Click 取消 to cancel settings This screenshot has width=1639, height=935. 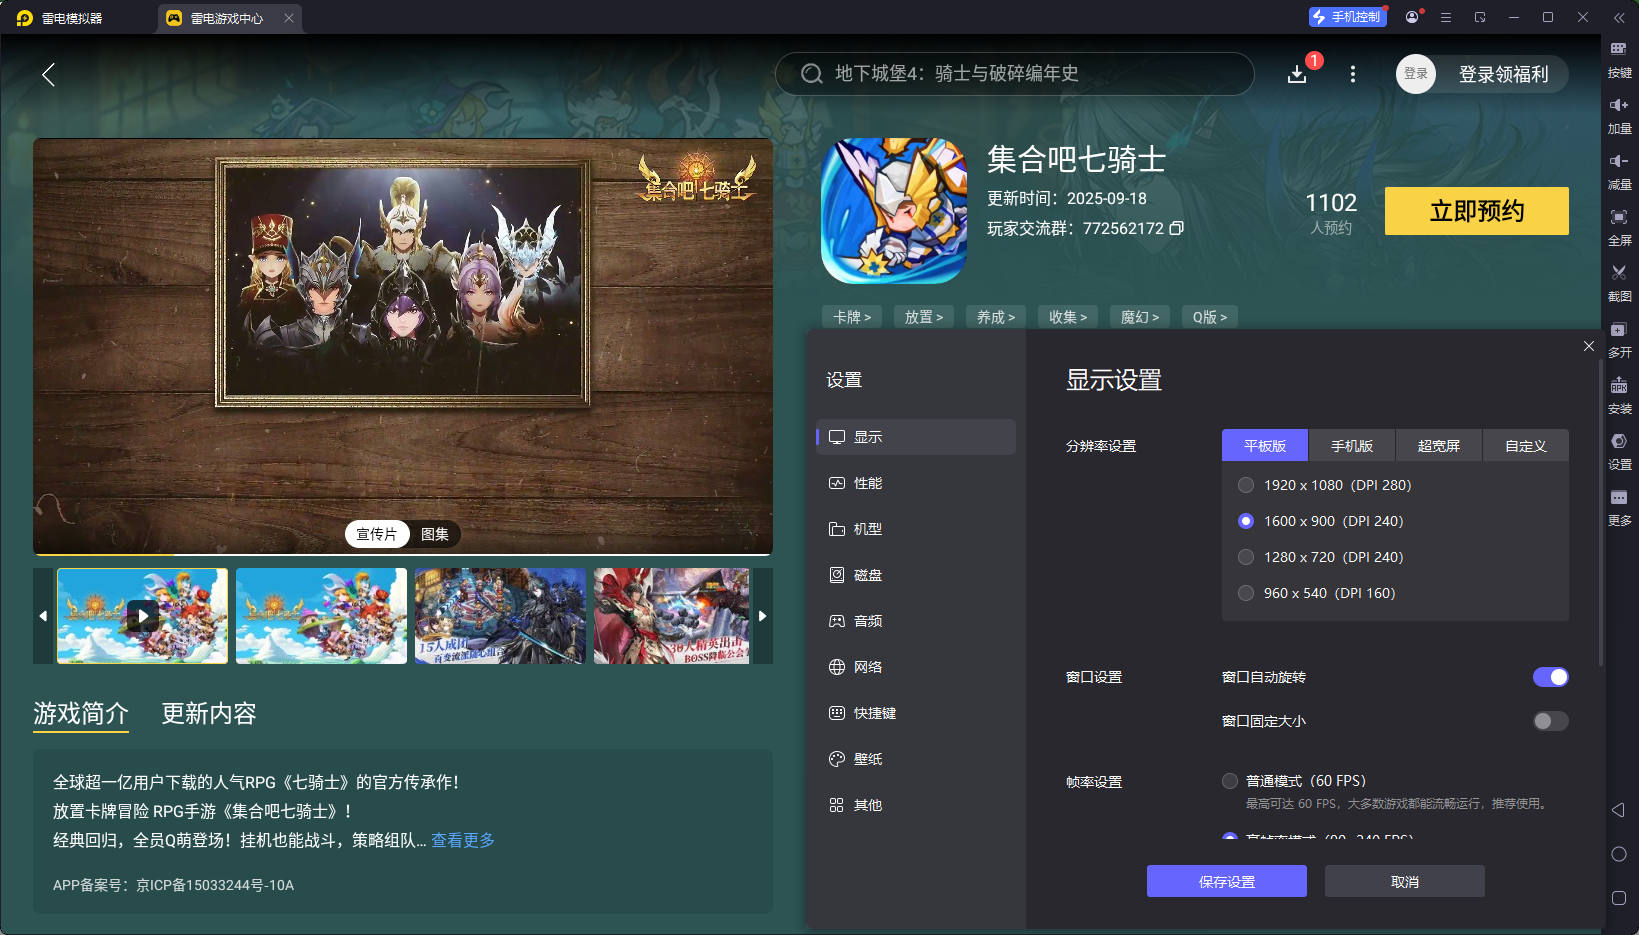click(1405, 881)
